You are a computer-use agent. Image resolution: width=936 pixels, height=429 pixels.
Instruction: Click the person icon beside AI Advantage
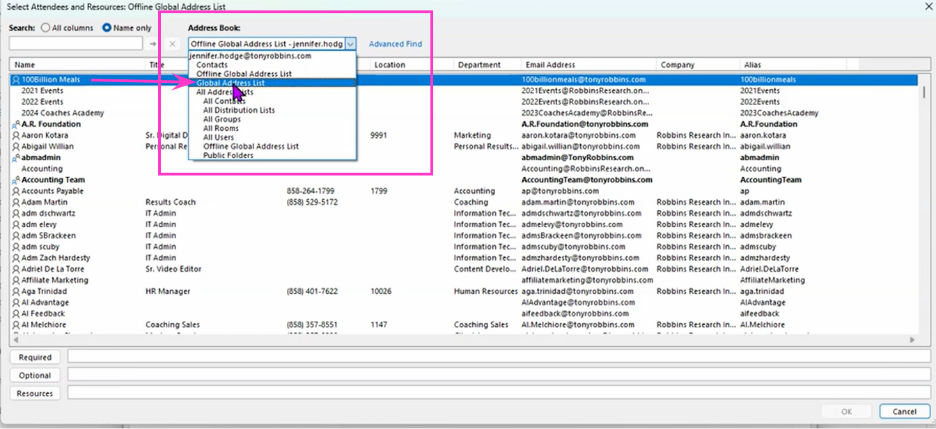point(16,303)
